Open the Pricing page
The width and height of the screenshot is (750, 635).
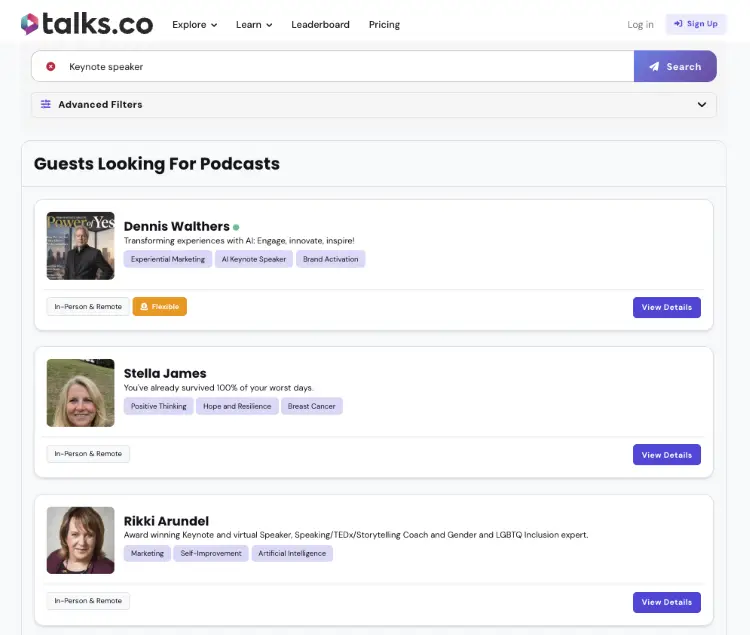pyautogui.click(x=384, y=24)
